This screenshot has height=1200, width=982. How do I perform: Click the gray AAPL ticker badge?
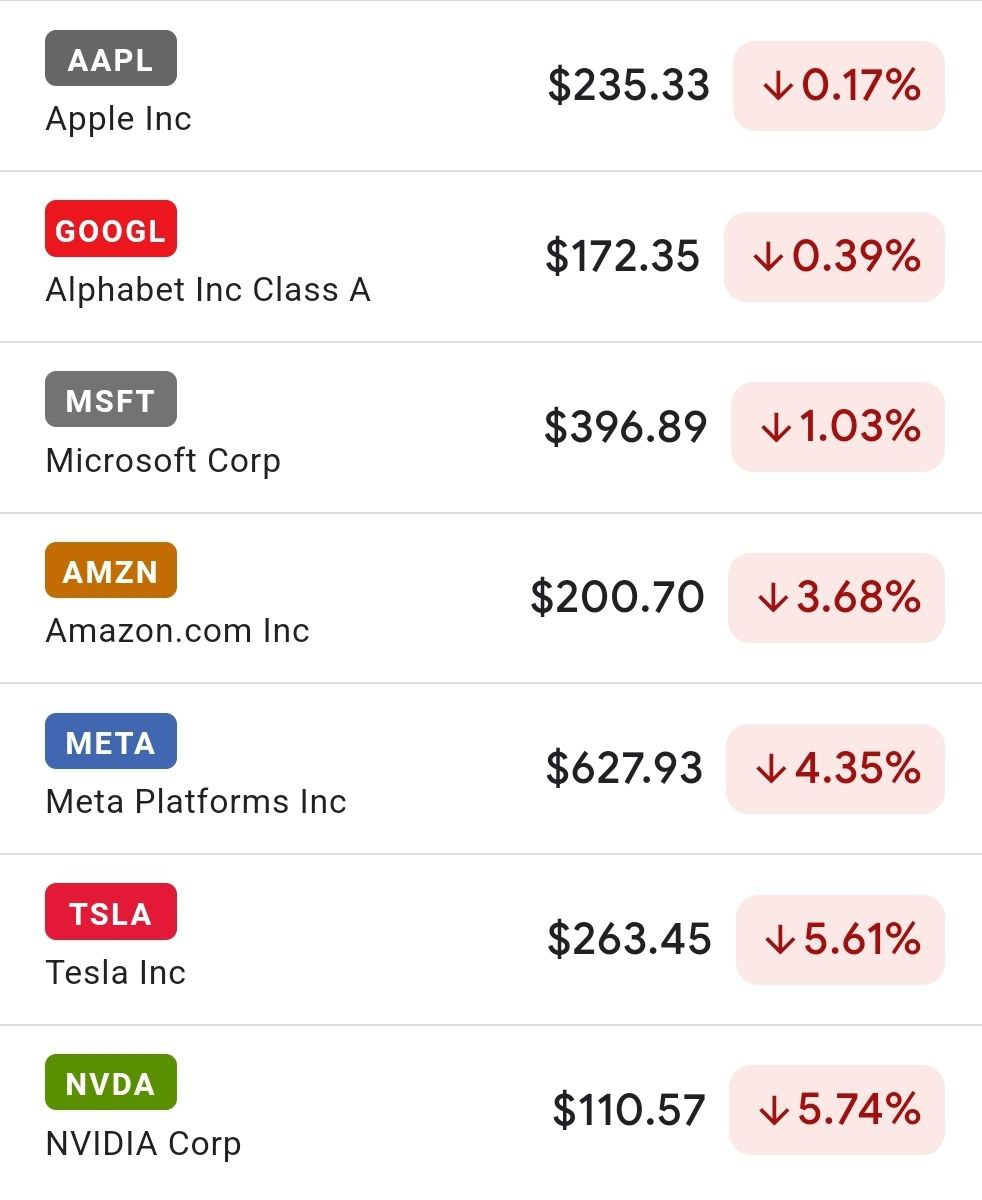tap(111, 58)
